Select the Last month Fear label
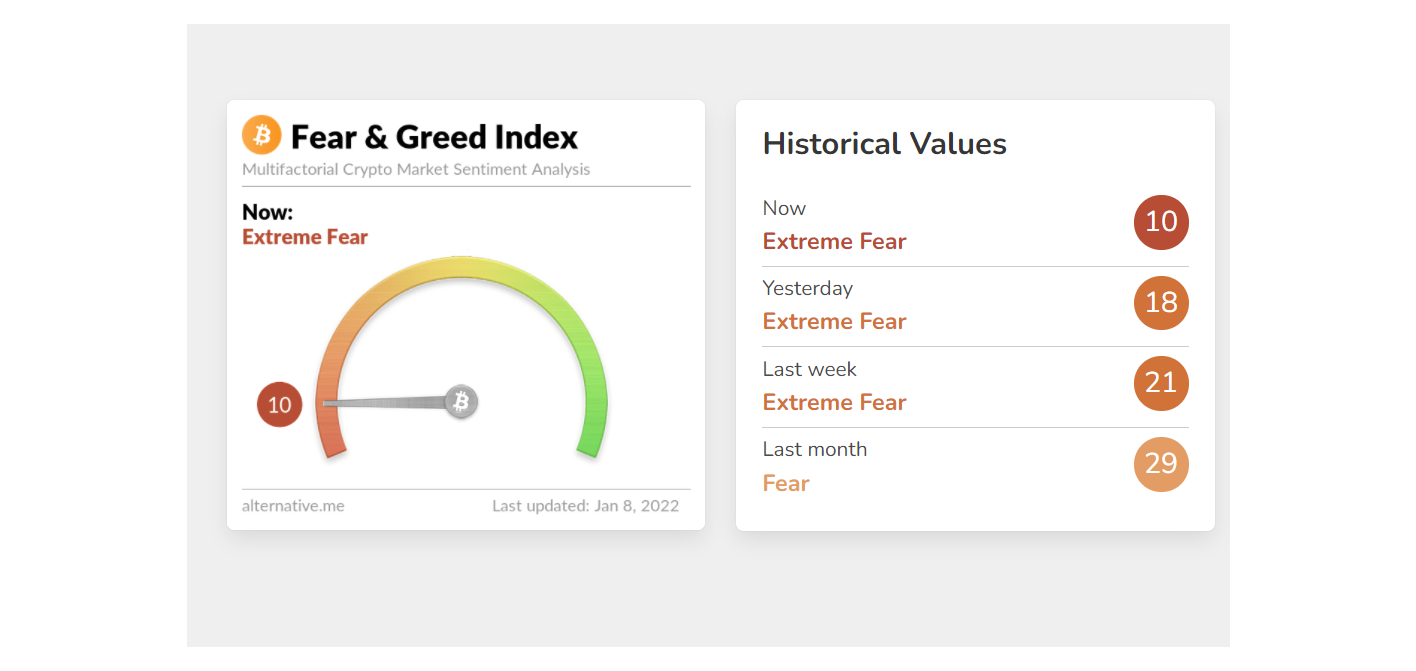This screenshot has width=1416, height=671. coord(786,483)
